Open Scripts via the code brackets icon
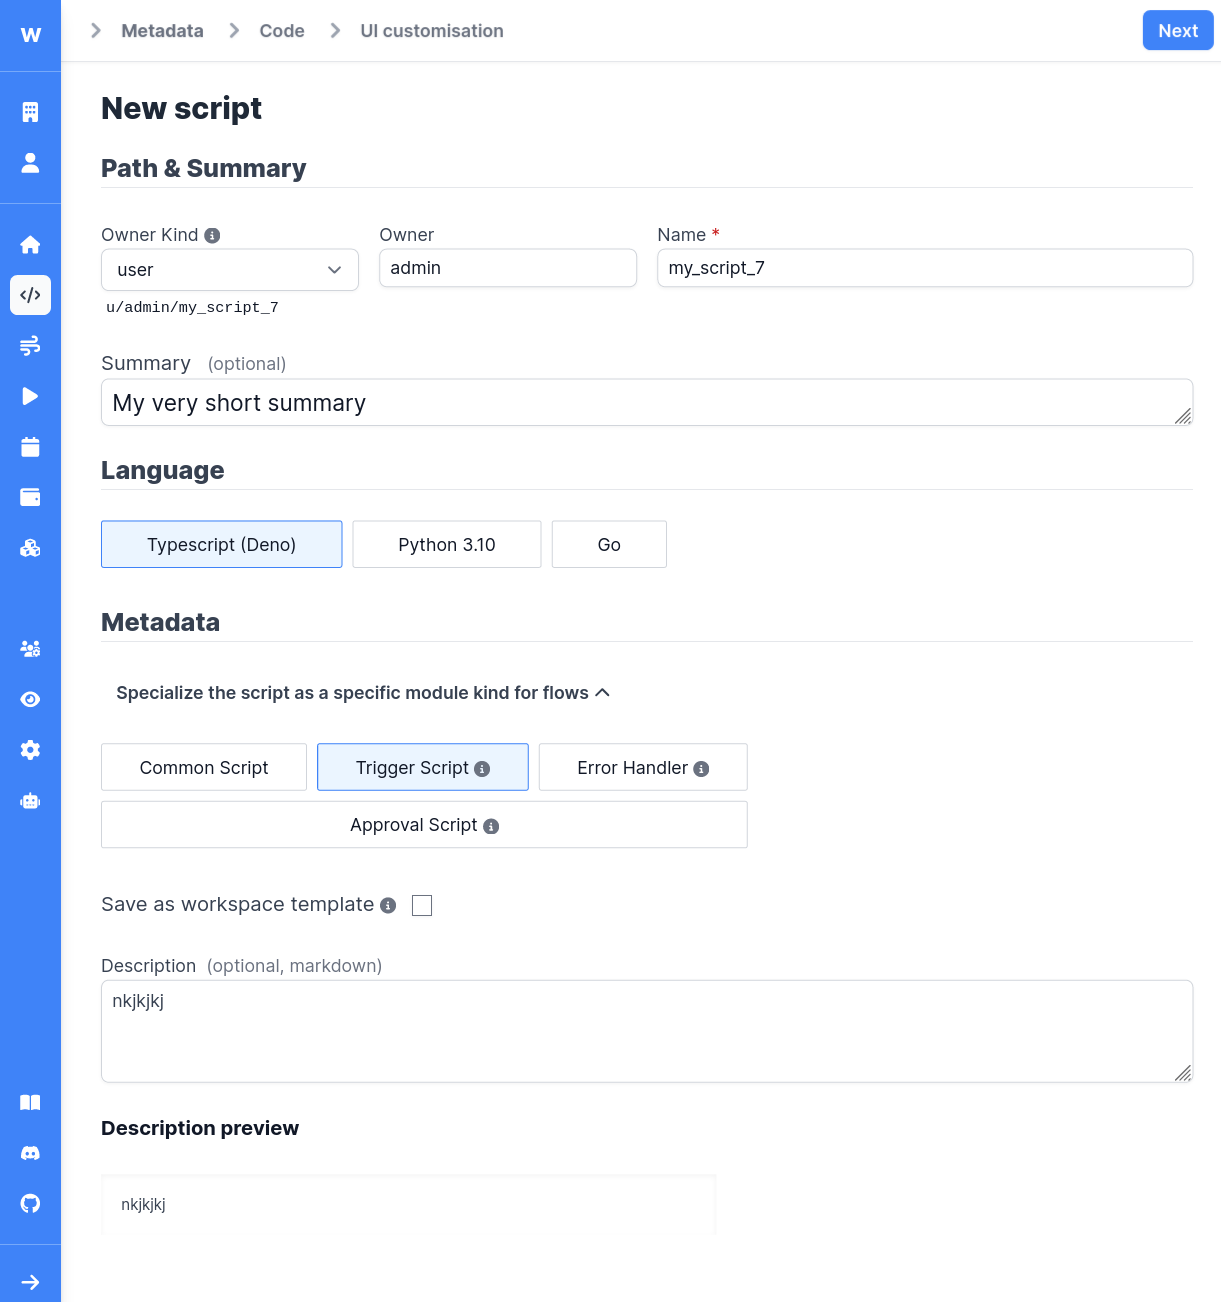This screenshot has height=1302, width=1221. (30, 295)
